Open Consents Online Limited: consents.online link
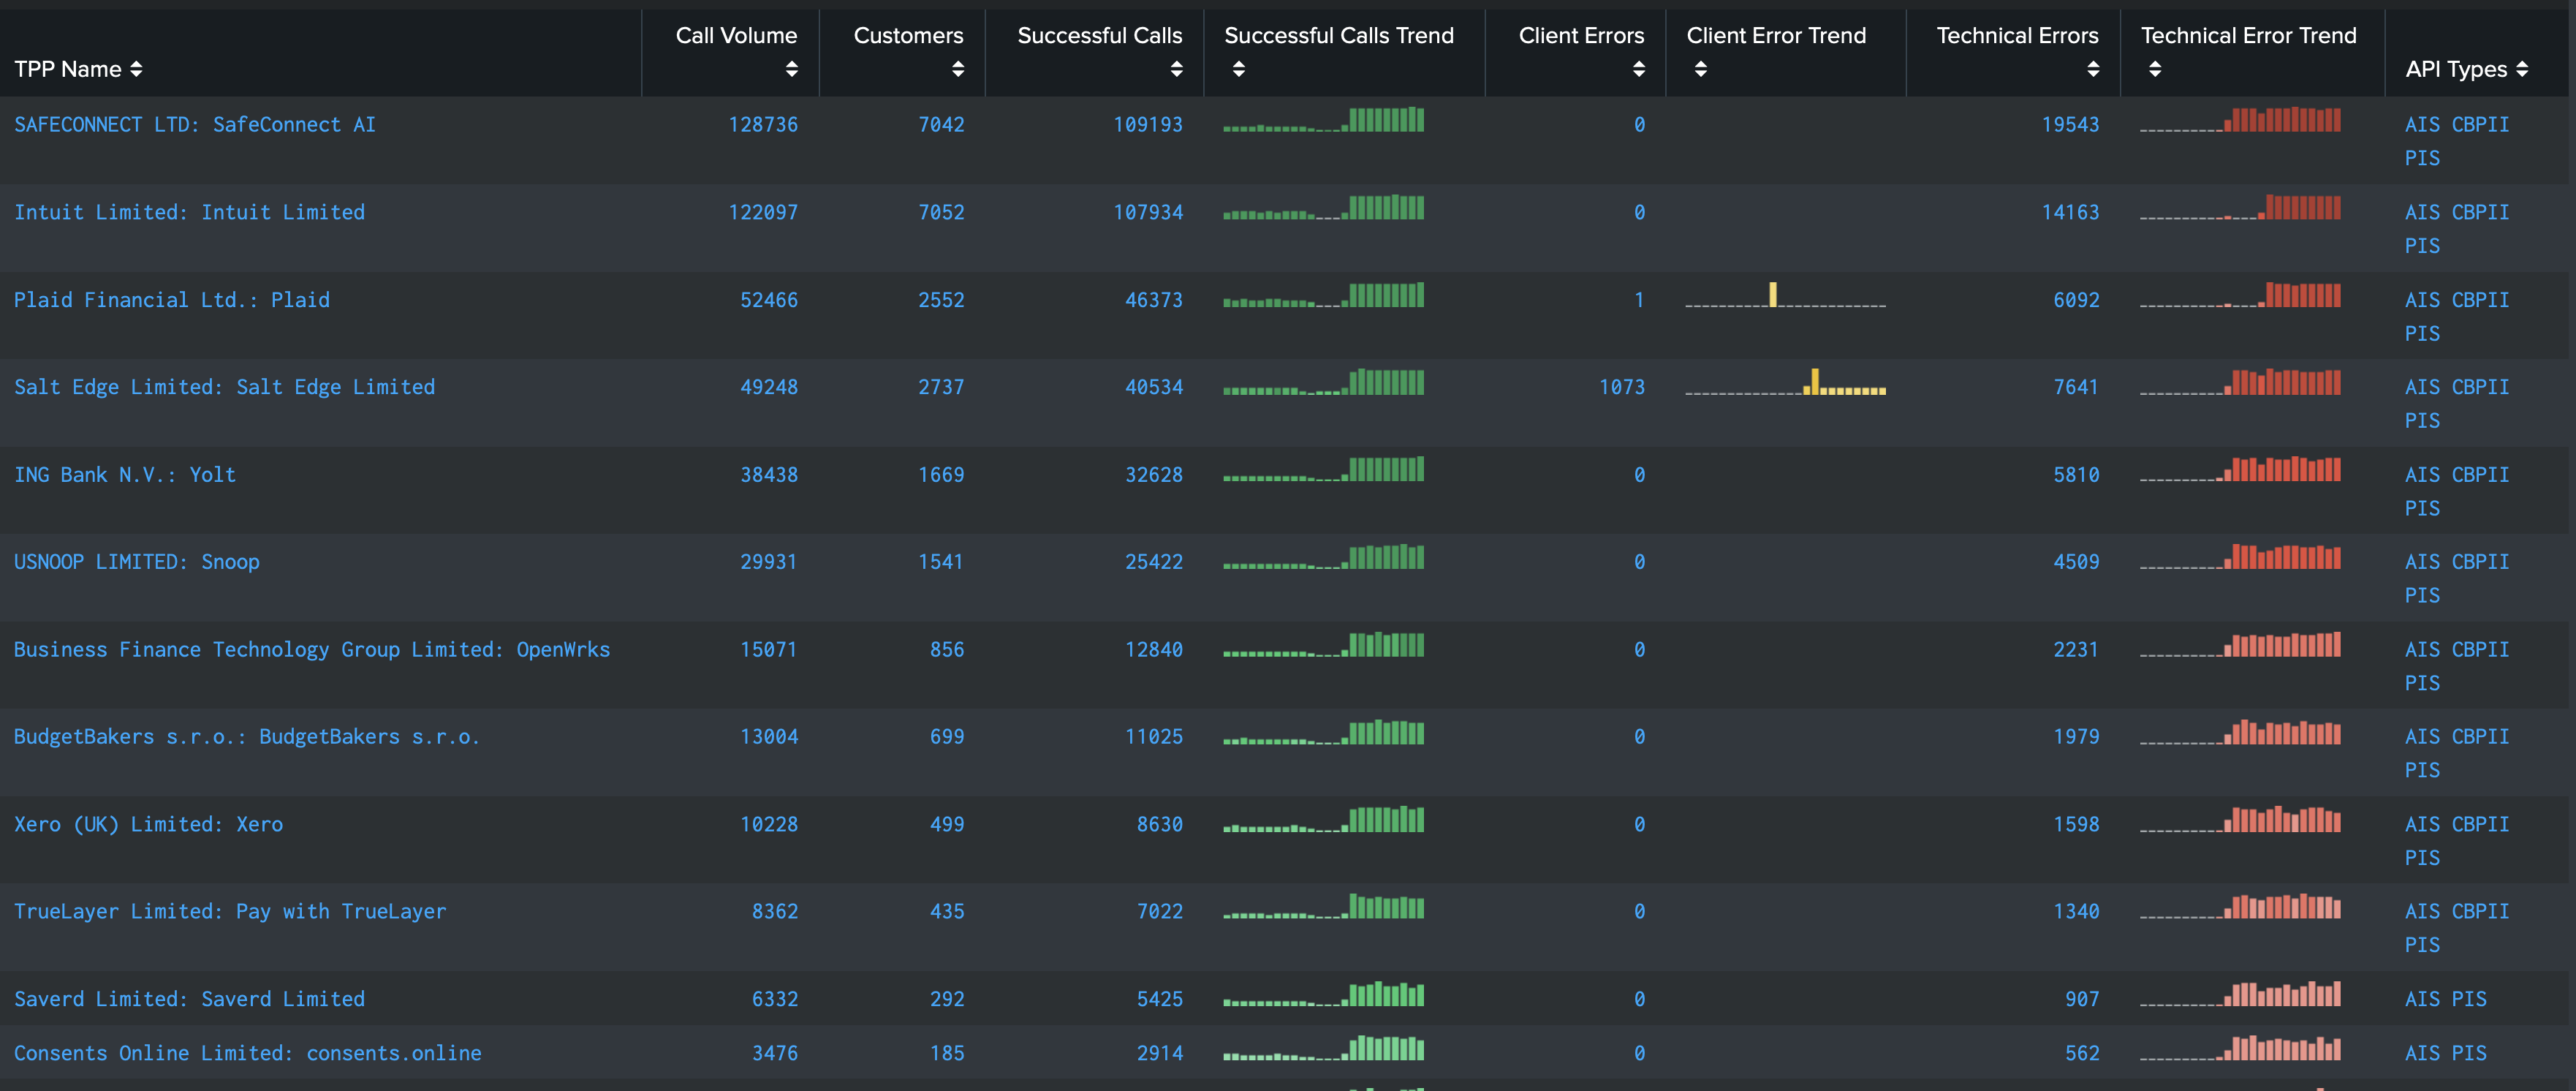Screen dimensions: 2576x1091 (x=247, y=1053)
